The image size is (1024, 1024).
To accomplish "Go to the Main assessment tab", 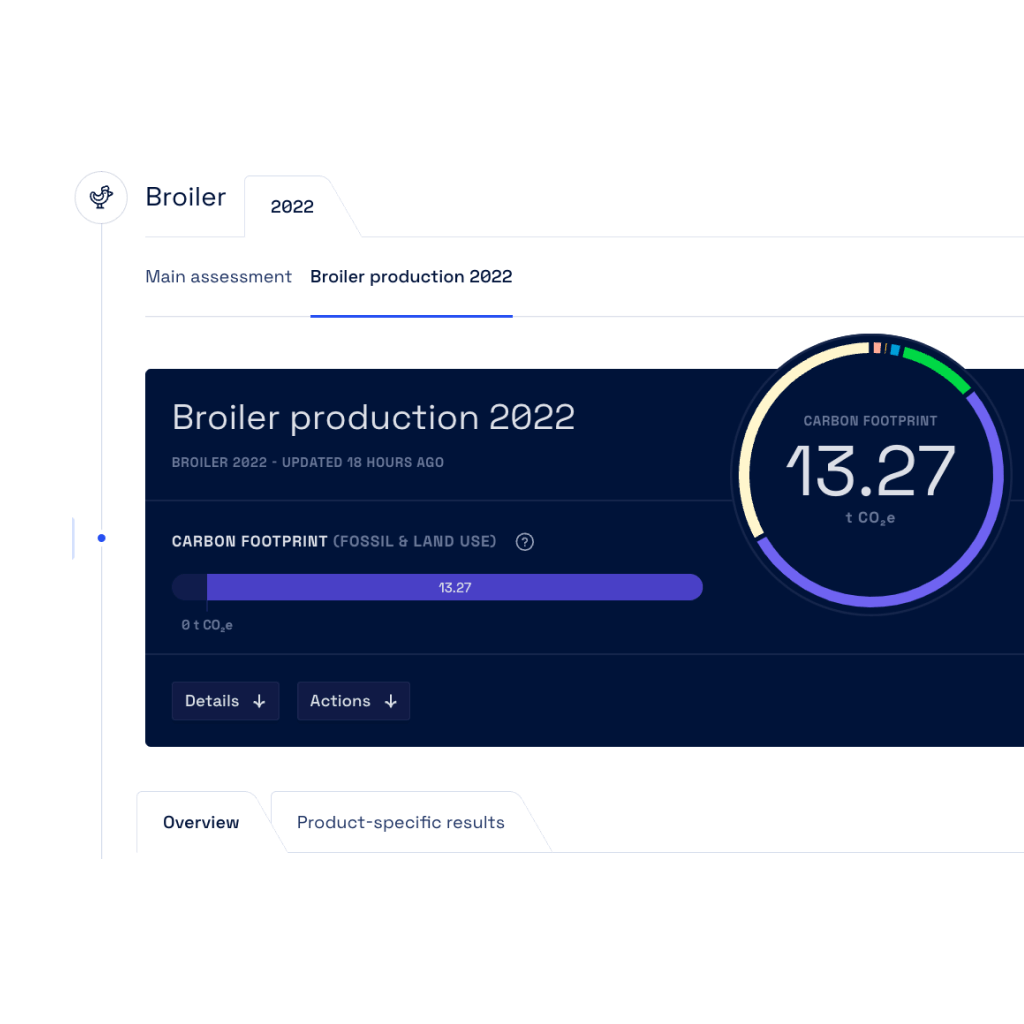I will click(218, 277).
